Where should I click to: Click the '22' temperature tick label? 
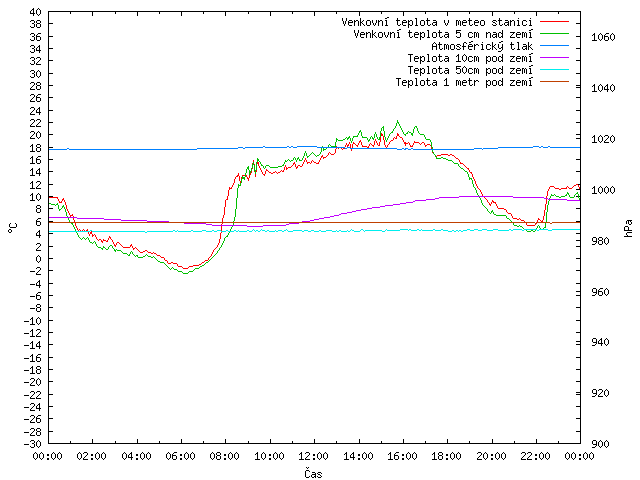pyautogui.click(x=36, y=123)
